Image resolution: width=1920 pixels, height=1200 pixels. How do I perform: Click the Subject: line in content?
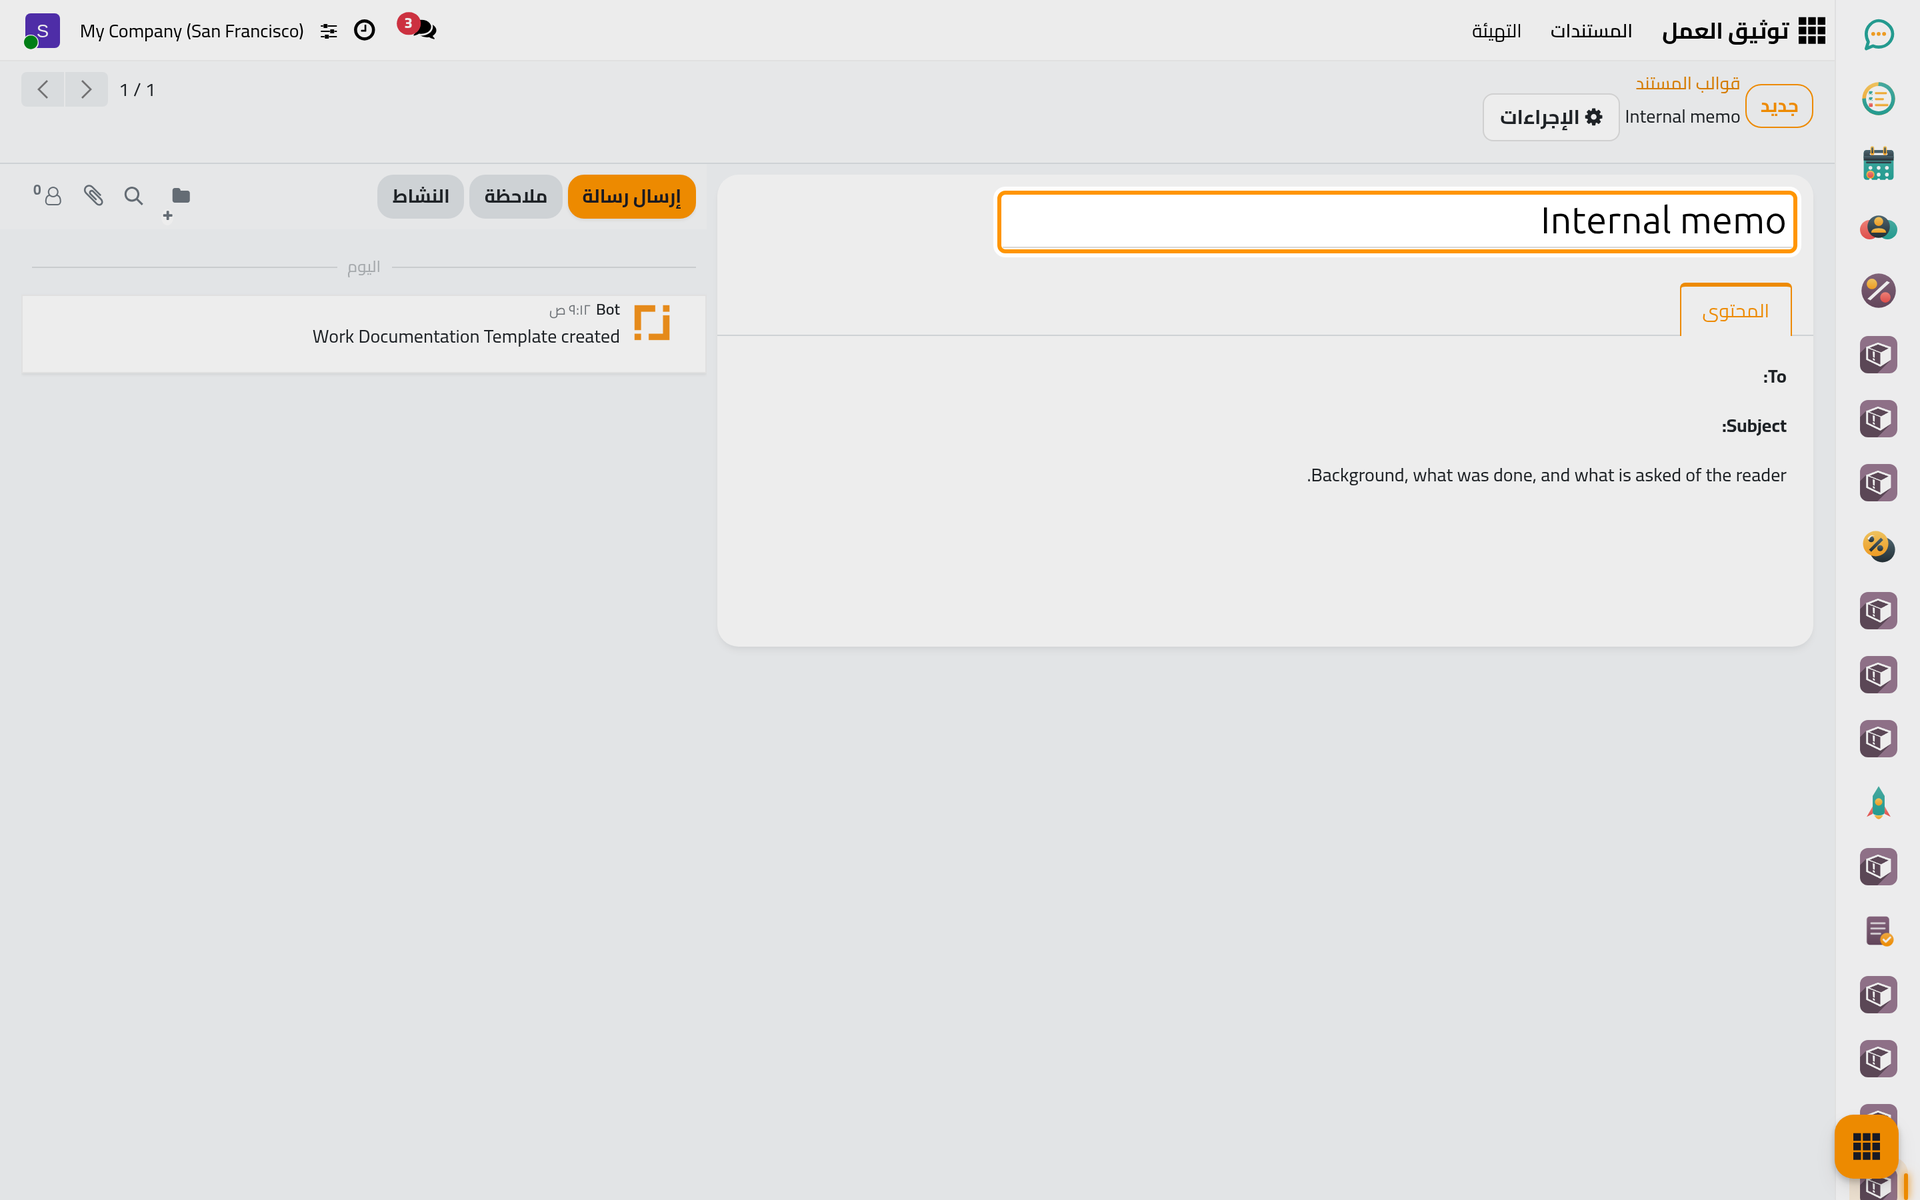[1753, 426]
